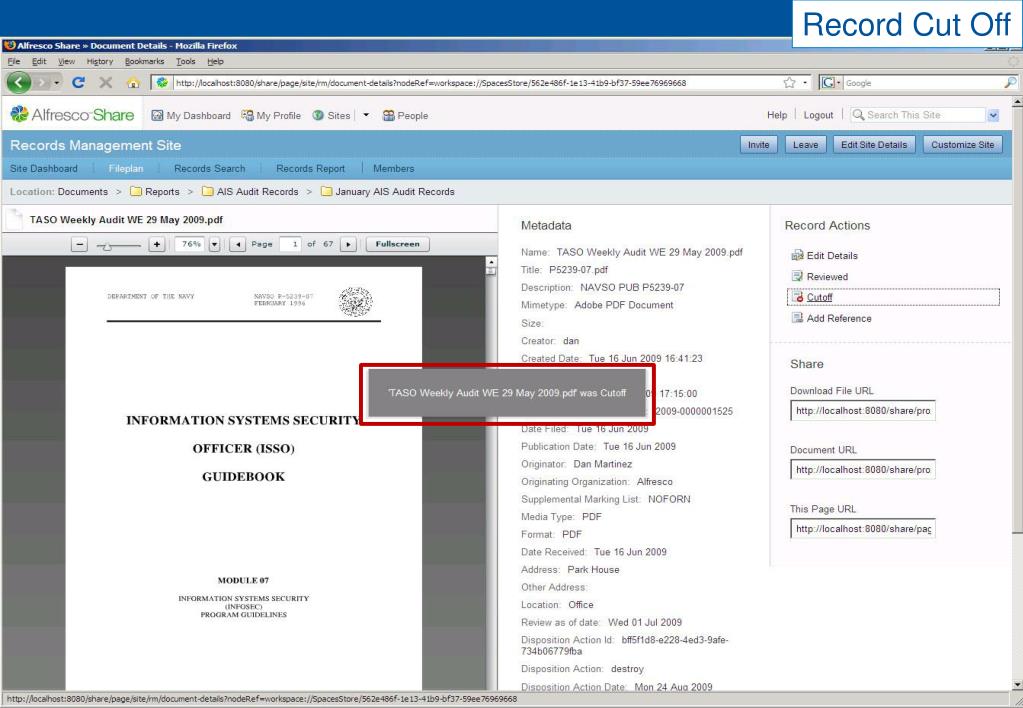Switch to Fileplan tab
The width and height of the screenshot is (1023, 708).
[x=126, y=168]
